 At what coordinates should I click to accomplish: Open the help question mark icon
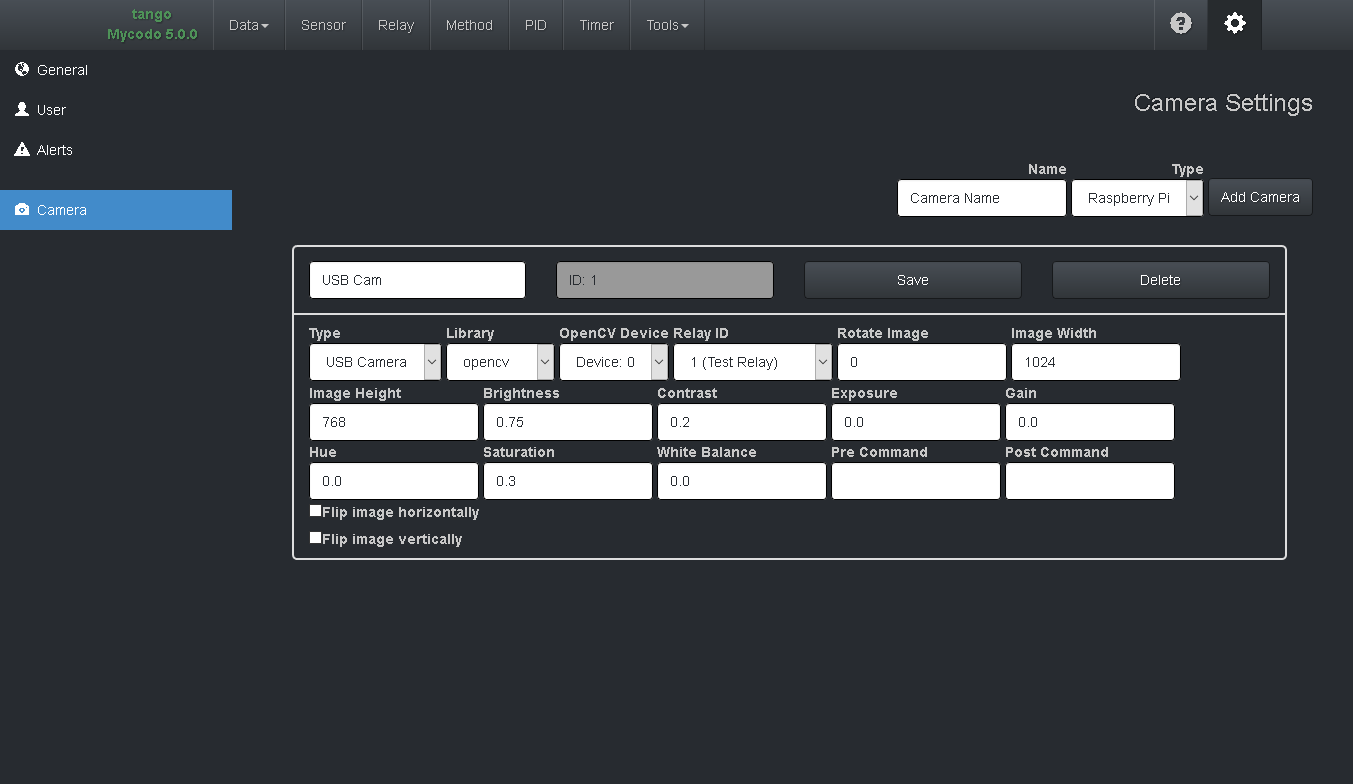pos(1181,24)
